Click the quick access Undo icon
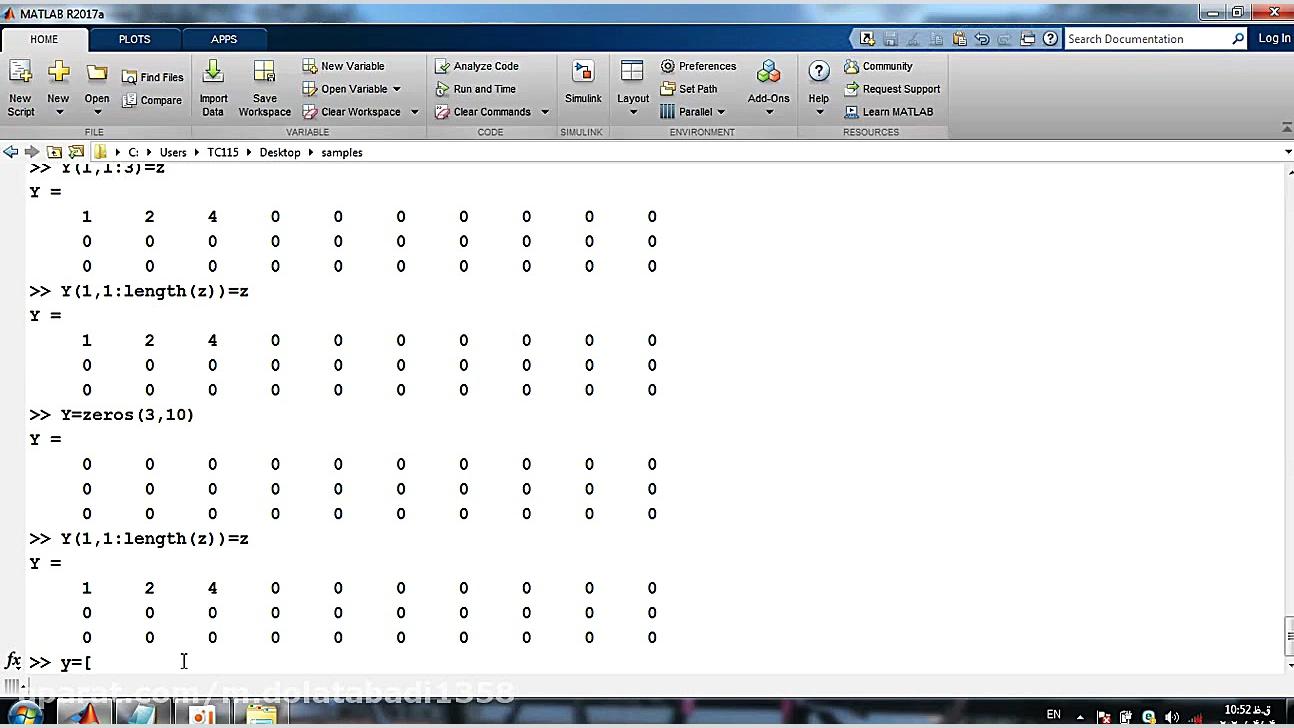Screen dimensions: 1294x728 point(982,39)
